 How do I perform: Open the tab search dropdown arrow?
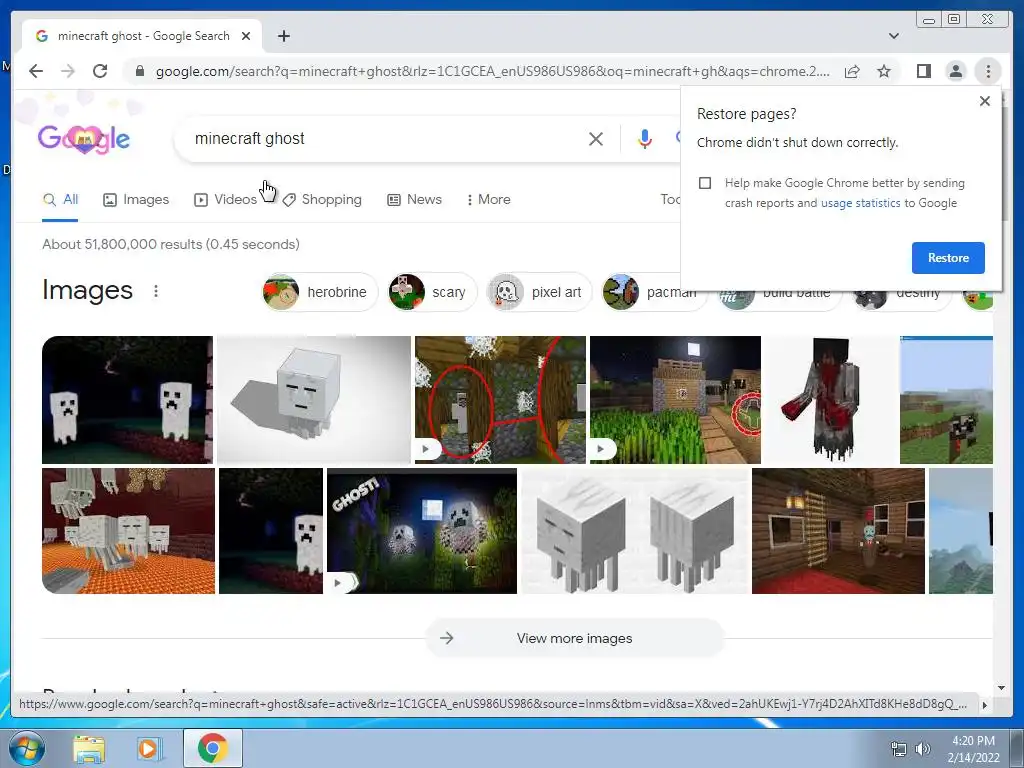(x=893, y=36)
